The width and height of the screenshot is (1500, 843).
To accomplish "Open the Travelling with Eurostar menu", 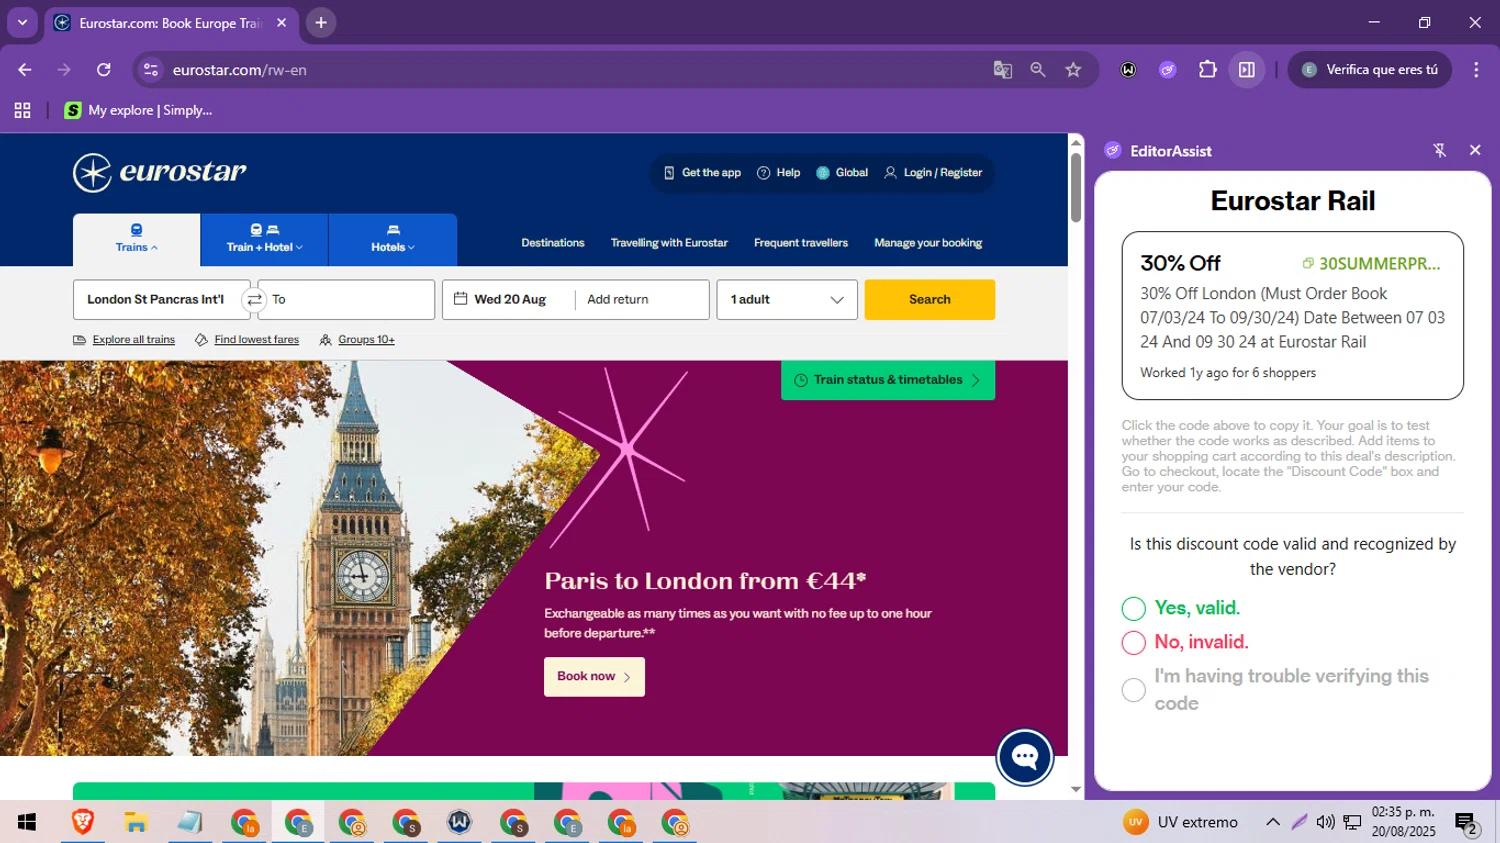I will click(x=669, y=243).
